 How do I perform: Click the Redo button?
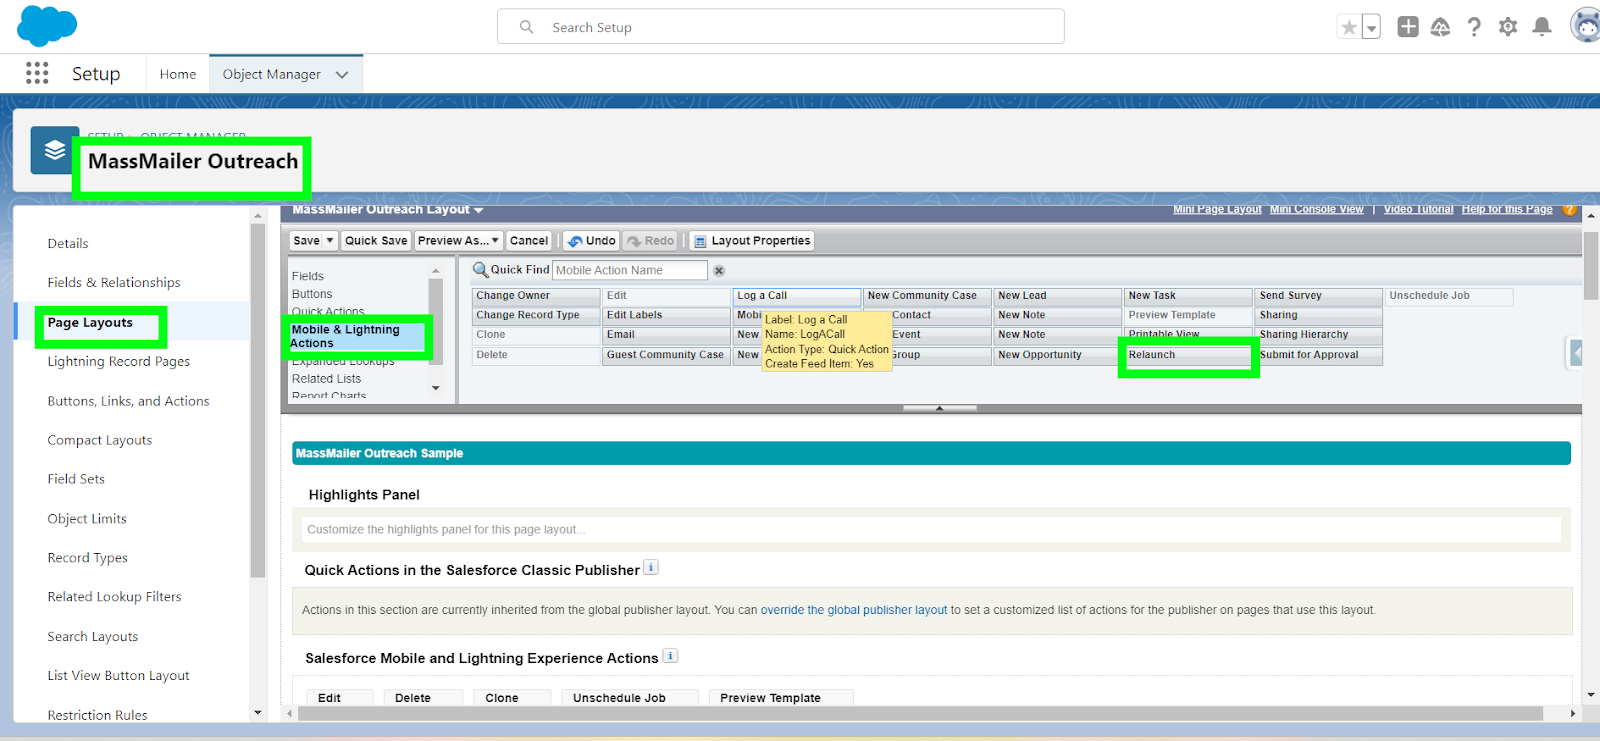(651, 241)
